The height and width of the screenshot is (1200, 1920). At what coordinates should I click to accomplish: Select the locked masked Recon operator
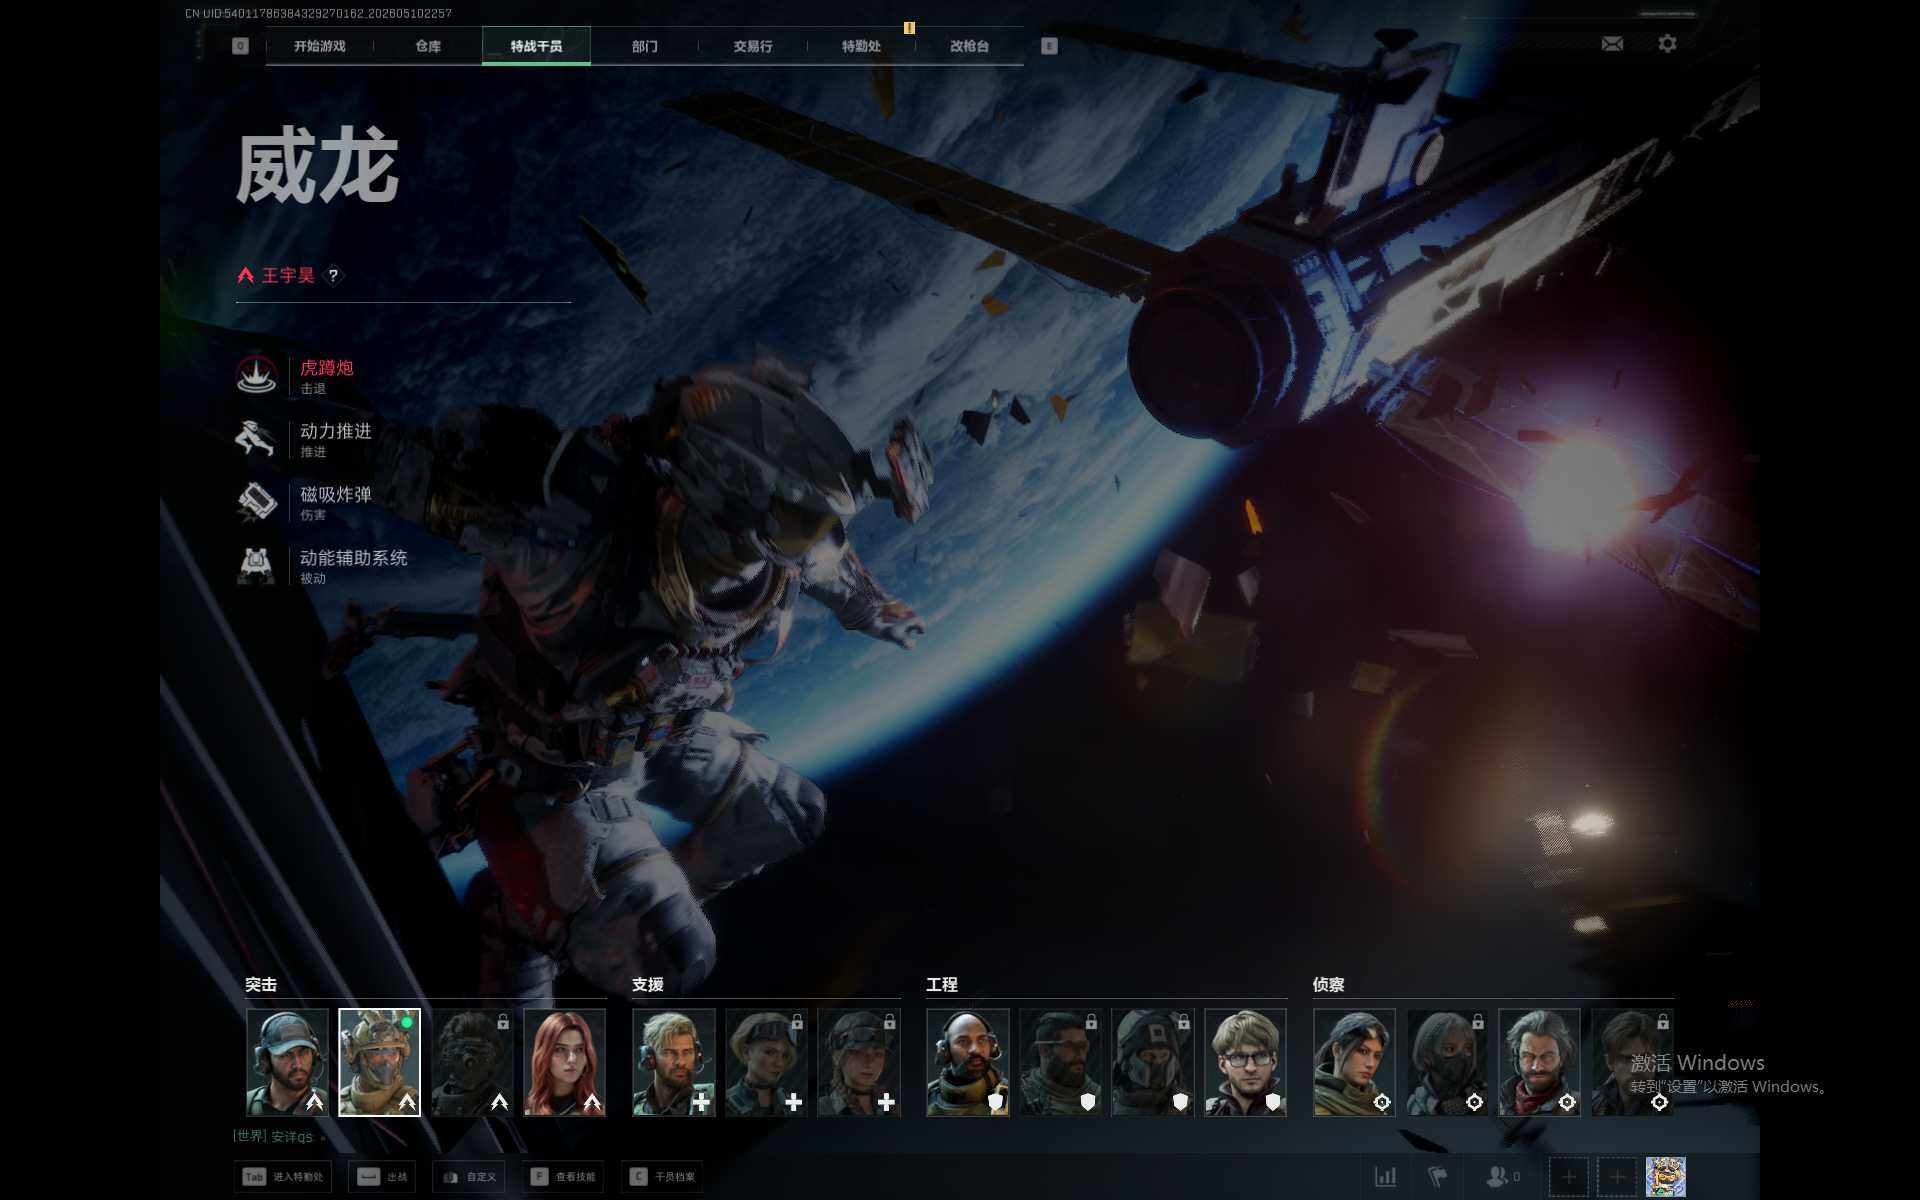[x=1447, y=1062]
